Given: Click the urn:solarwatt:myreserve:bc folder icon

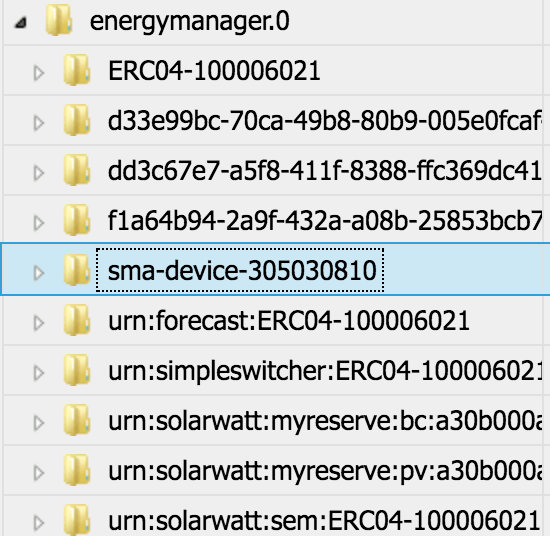Looking at the screenshot, I should coord(77,420).
